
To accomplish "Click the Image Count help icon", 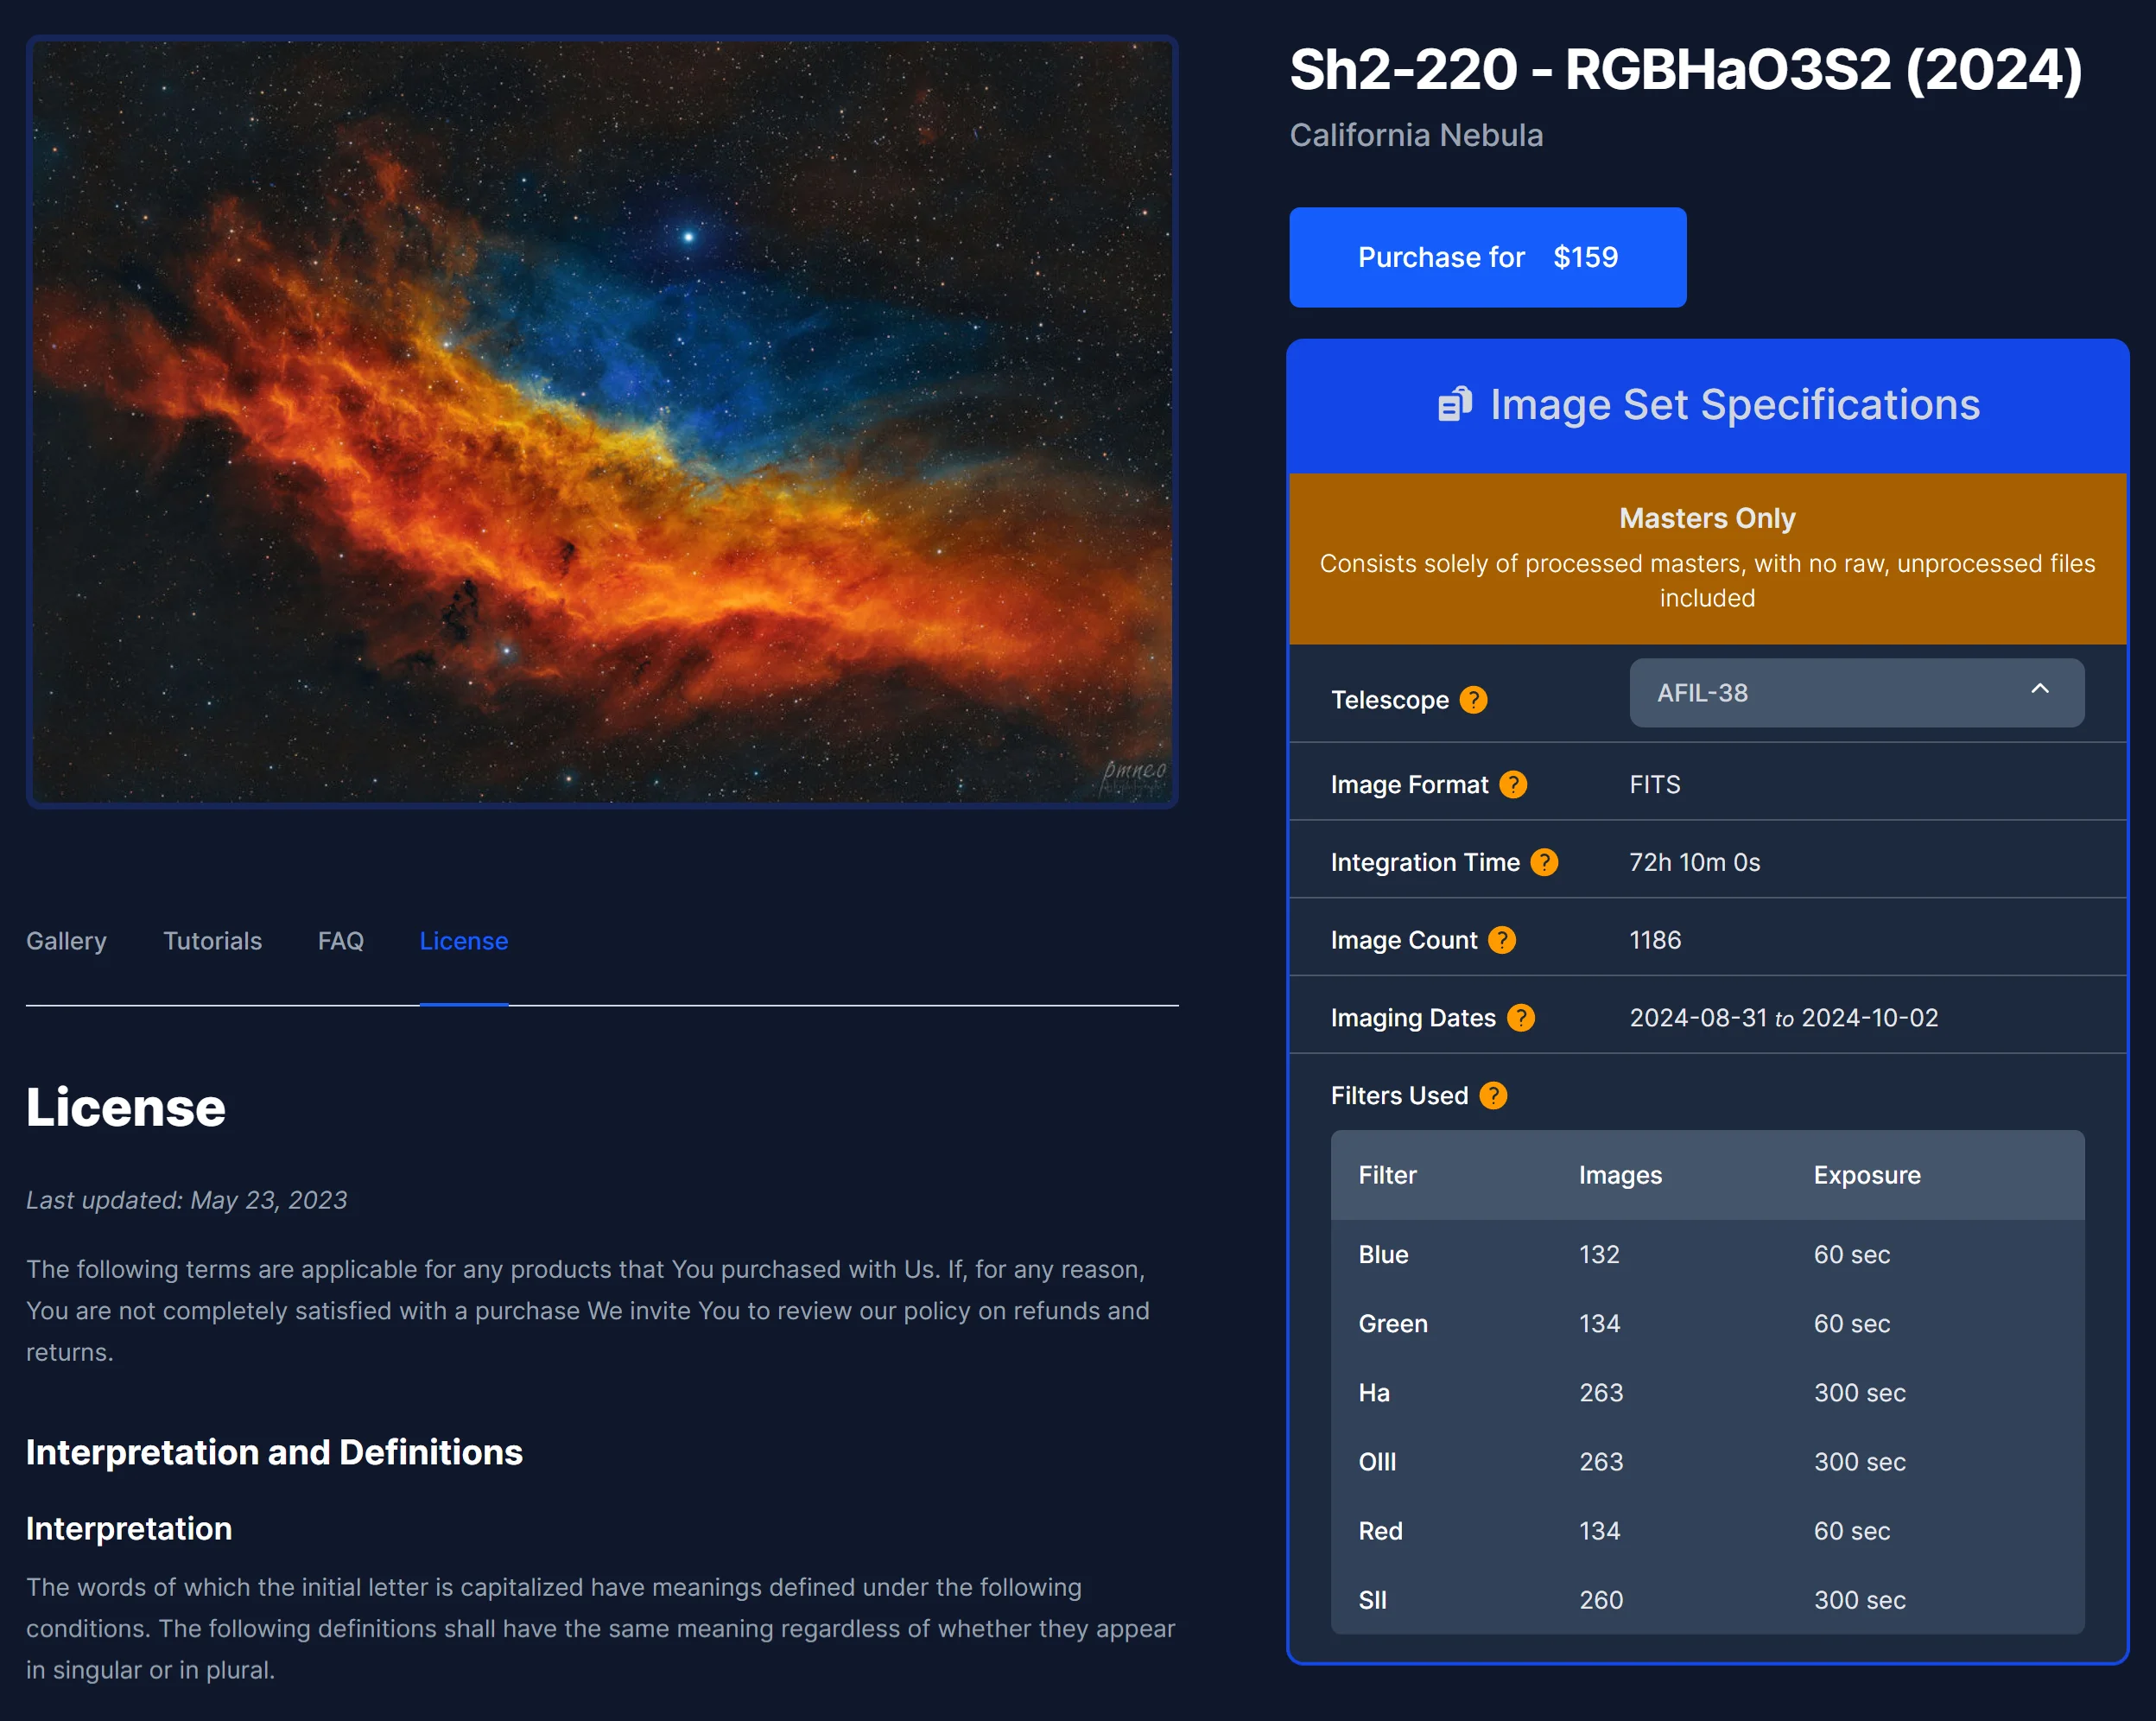I will (1502, 940).
